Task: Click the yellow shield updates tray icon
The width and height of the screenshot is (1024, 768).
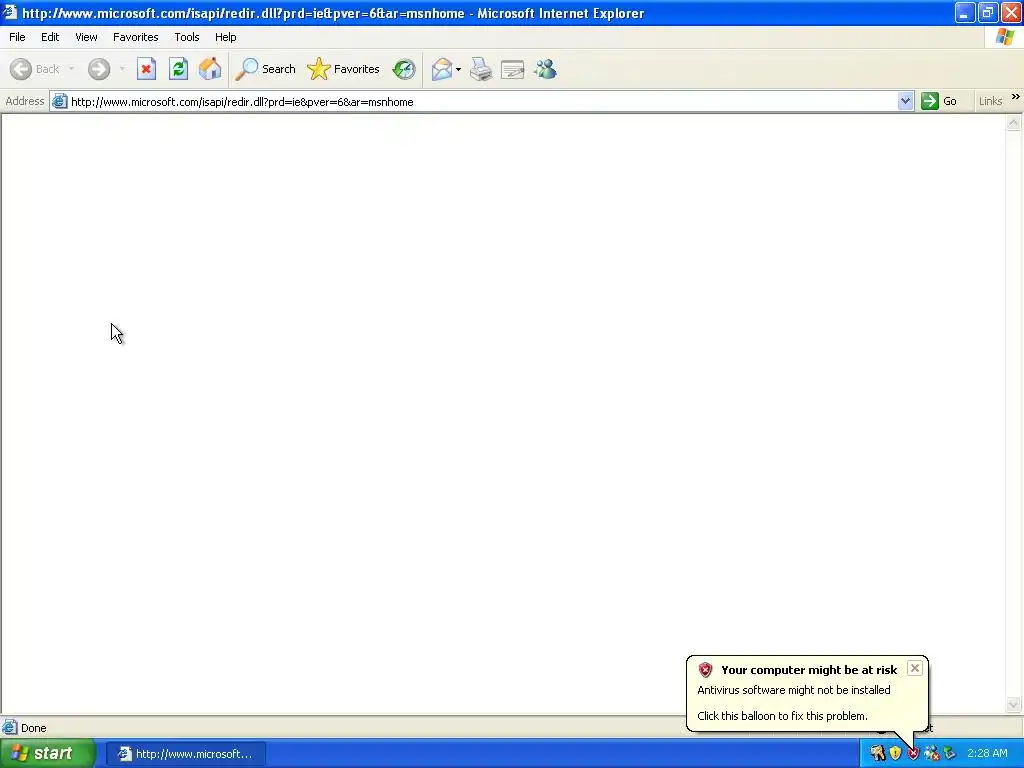Action: 895,754
